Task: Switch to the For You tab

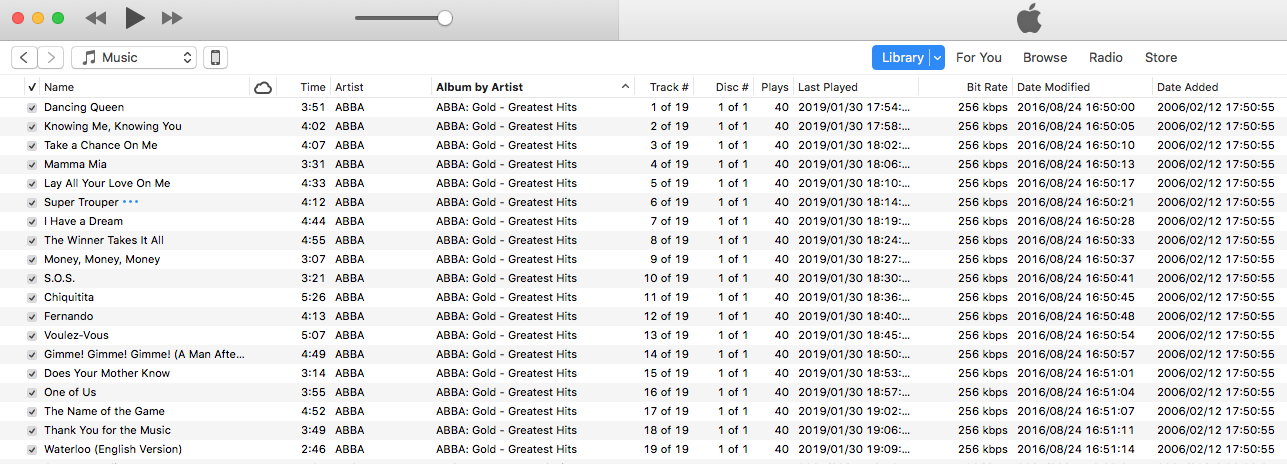Action: pyautogui.click(x=978, y=58)
